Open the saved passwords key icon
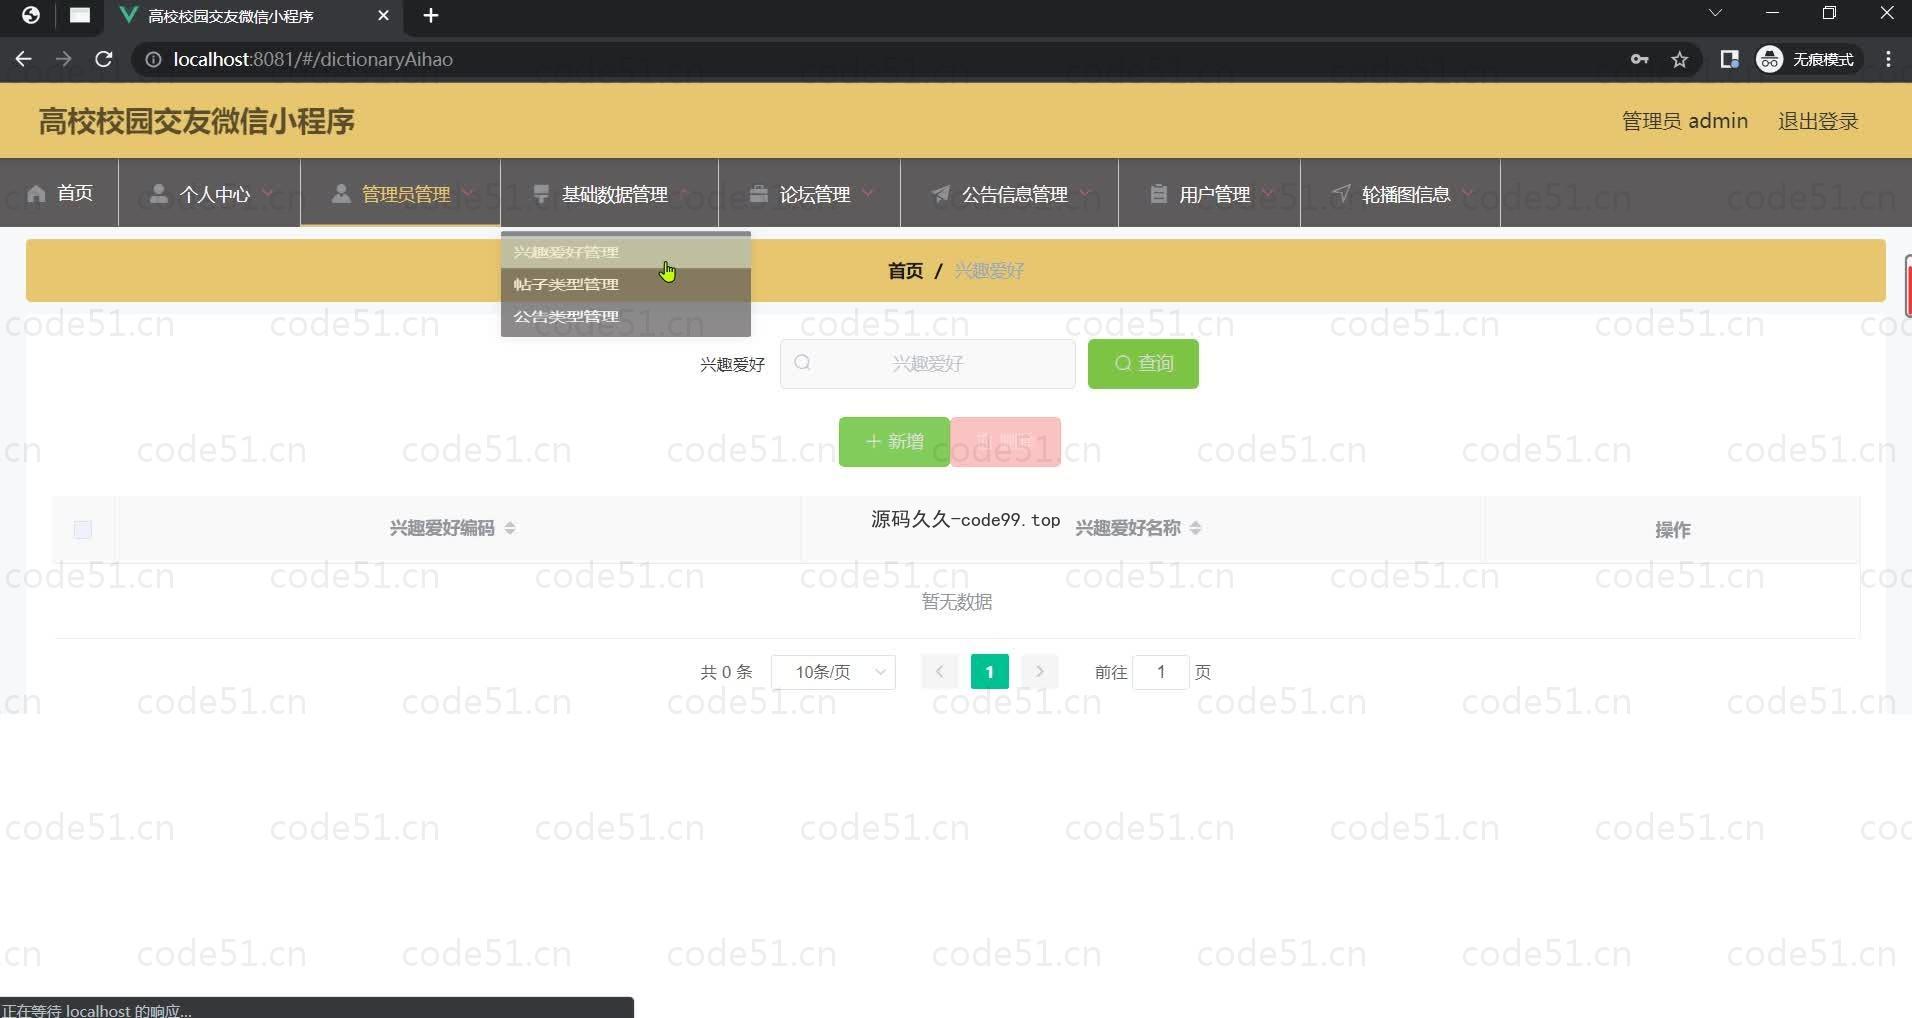Screen dimensions: 1912x1018 point(1639,59)
